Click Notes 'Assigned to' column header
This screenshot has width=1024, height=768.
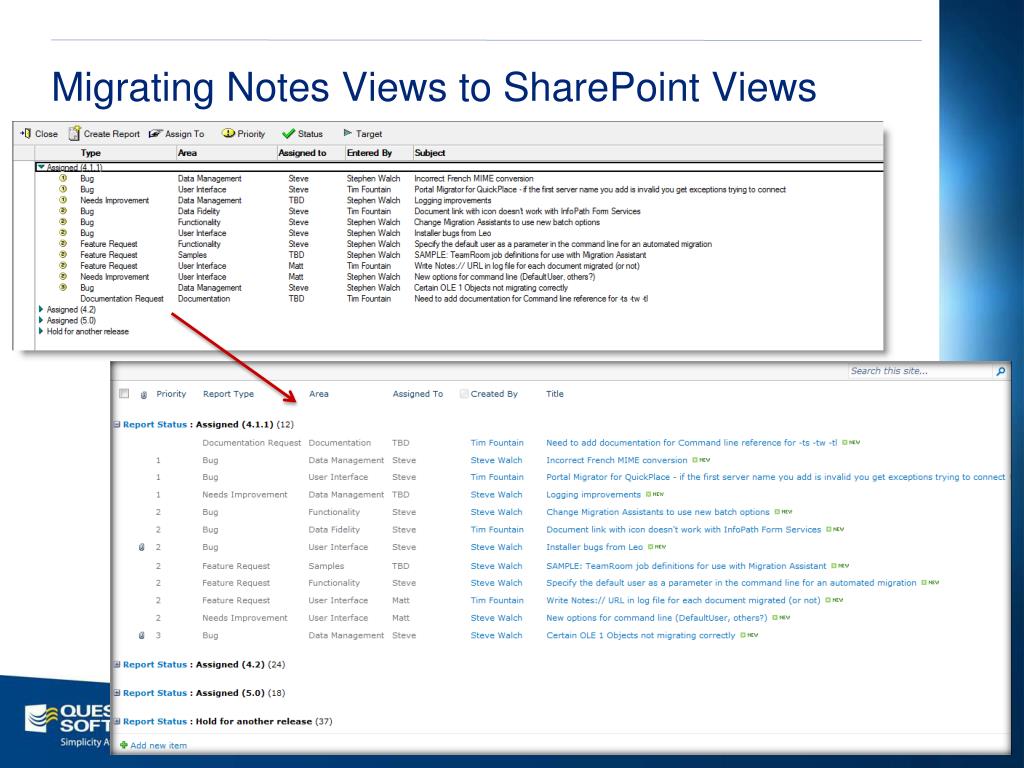[x=302, y=153]
